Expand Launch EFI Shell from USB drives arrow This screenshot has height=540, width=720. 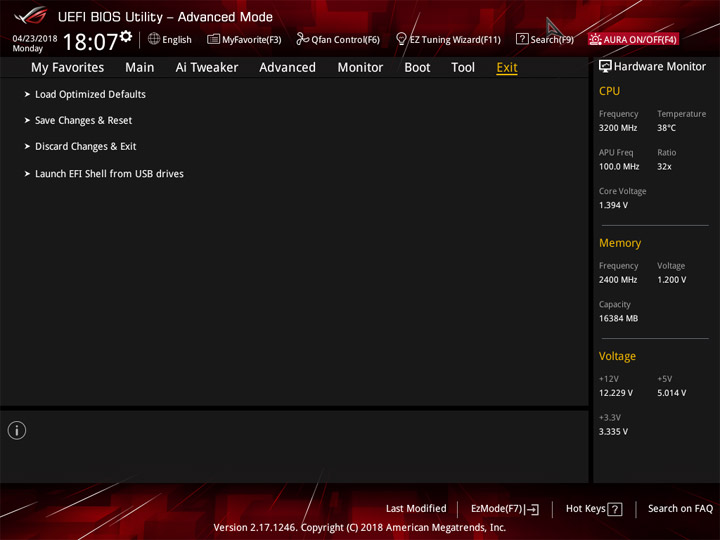pos(27,174)
